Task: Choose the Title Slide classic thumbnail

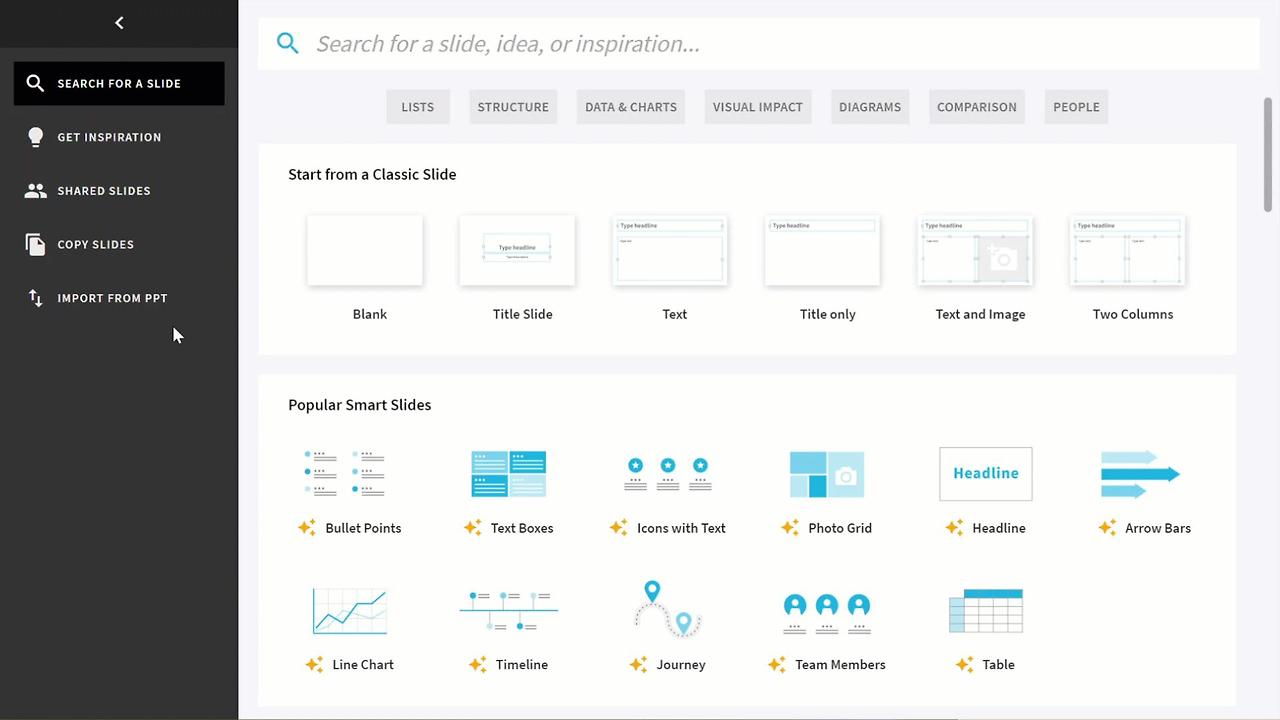Action: (517, 250)
